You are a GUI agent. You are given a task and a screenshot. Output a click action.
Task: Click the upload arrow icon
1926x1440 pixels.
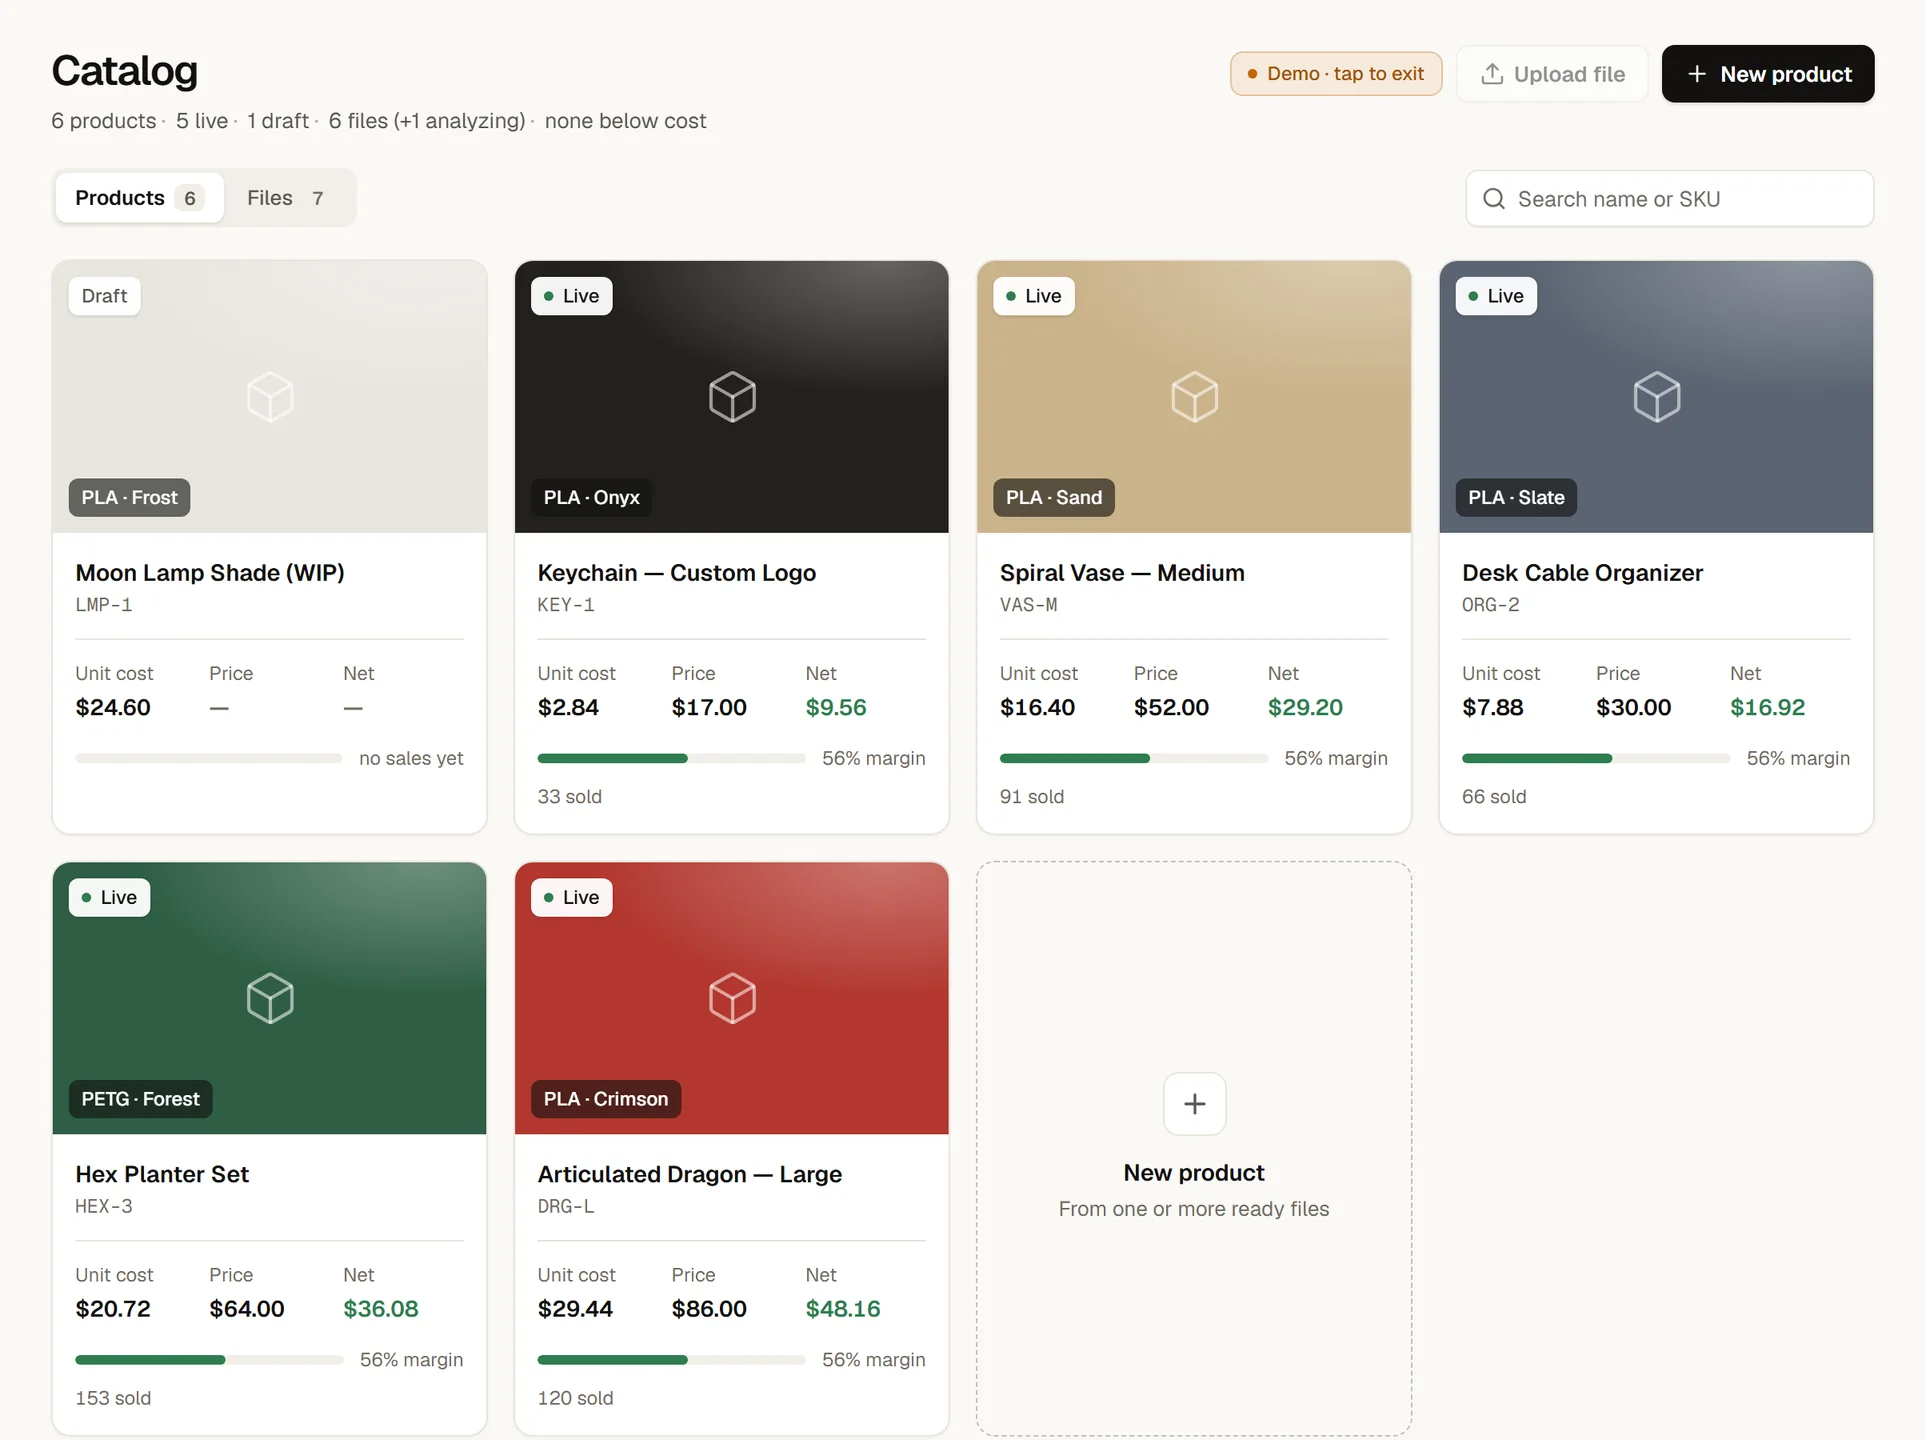click(1492, 74)
